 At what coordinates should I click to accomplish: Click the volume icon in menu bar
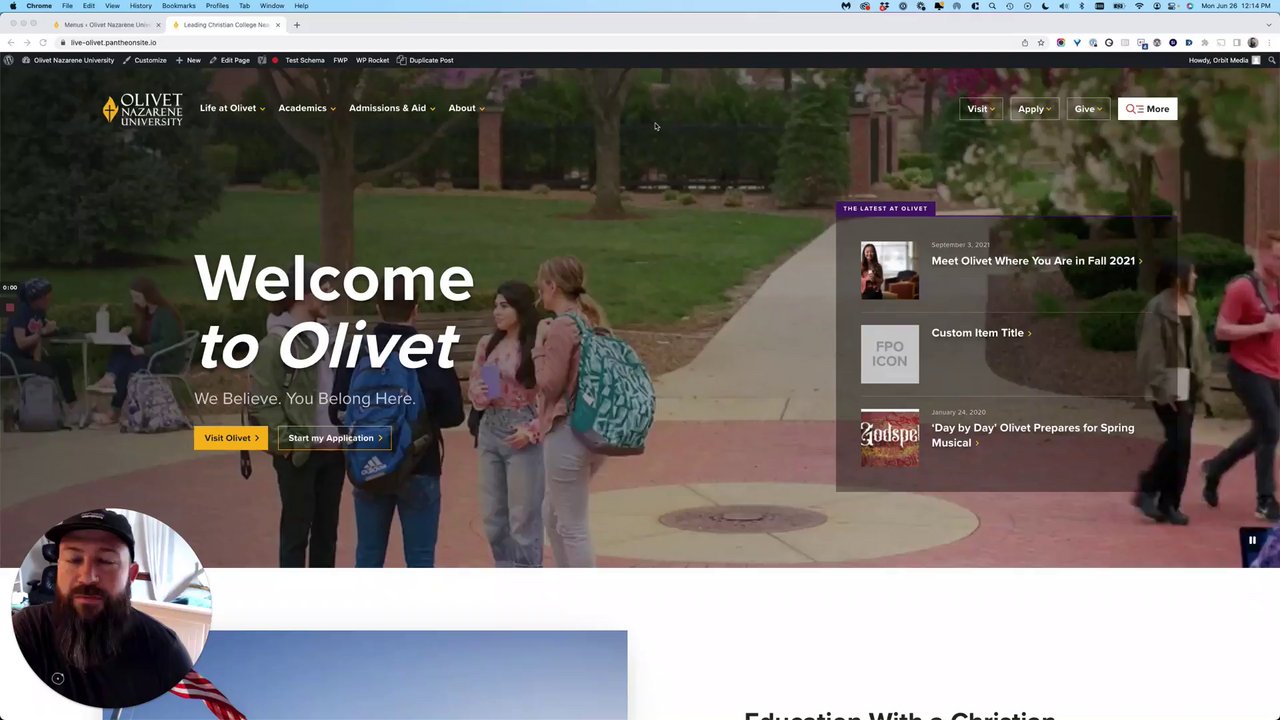(1064, 6)
